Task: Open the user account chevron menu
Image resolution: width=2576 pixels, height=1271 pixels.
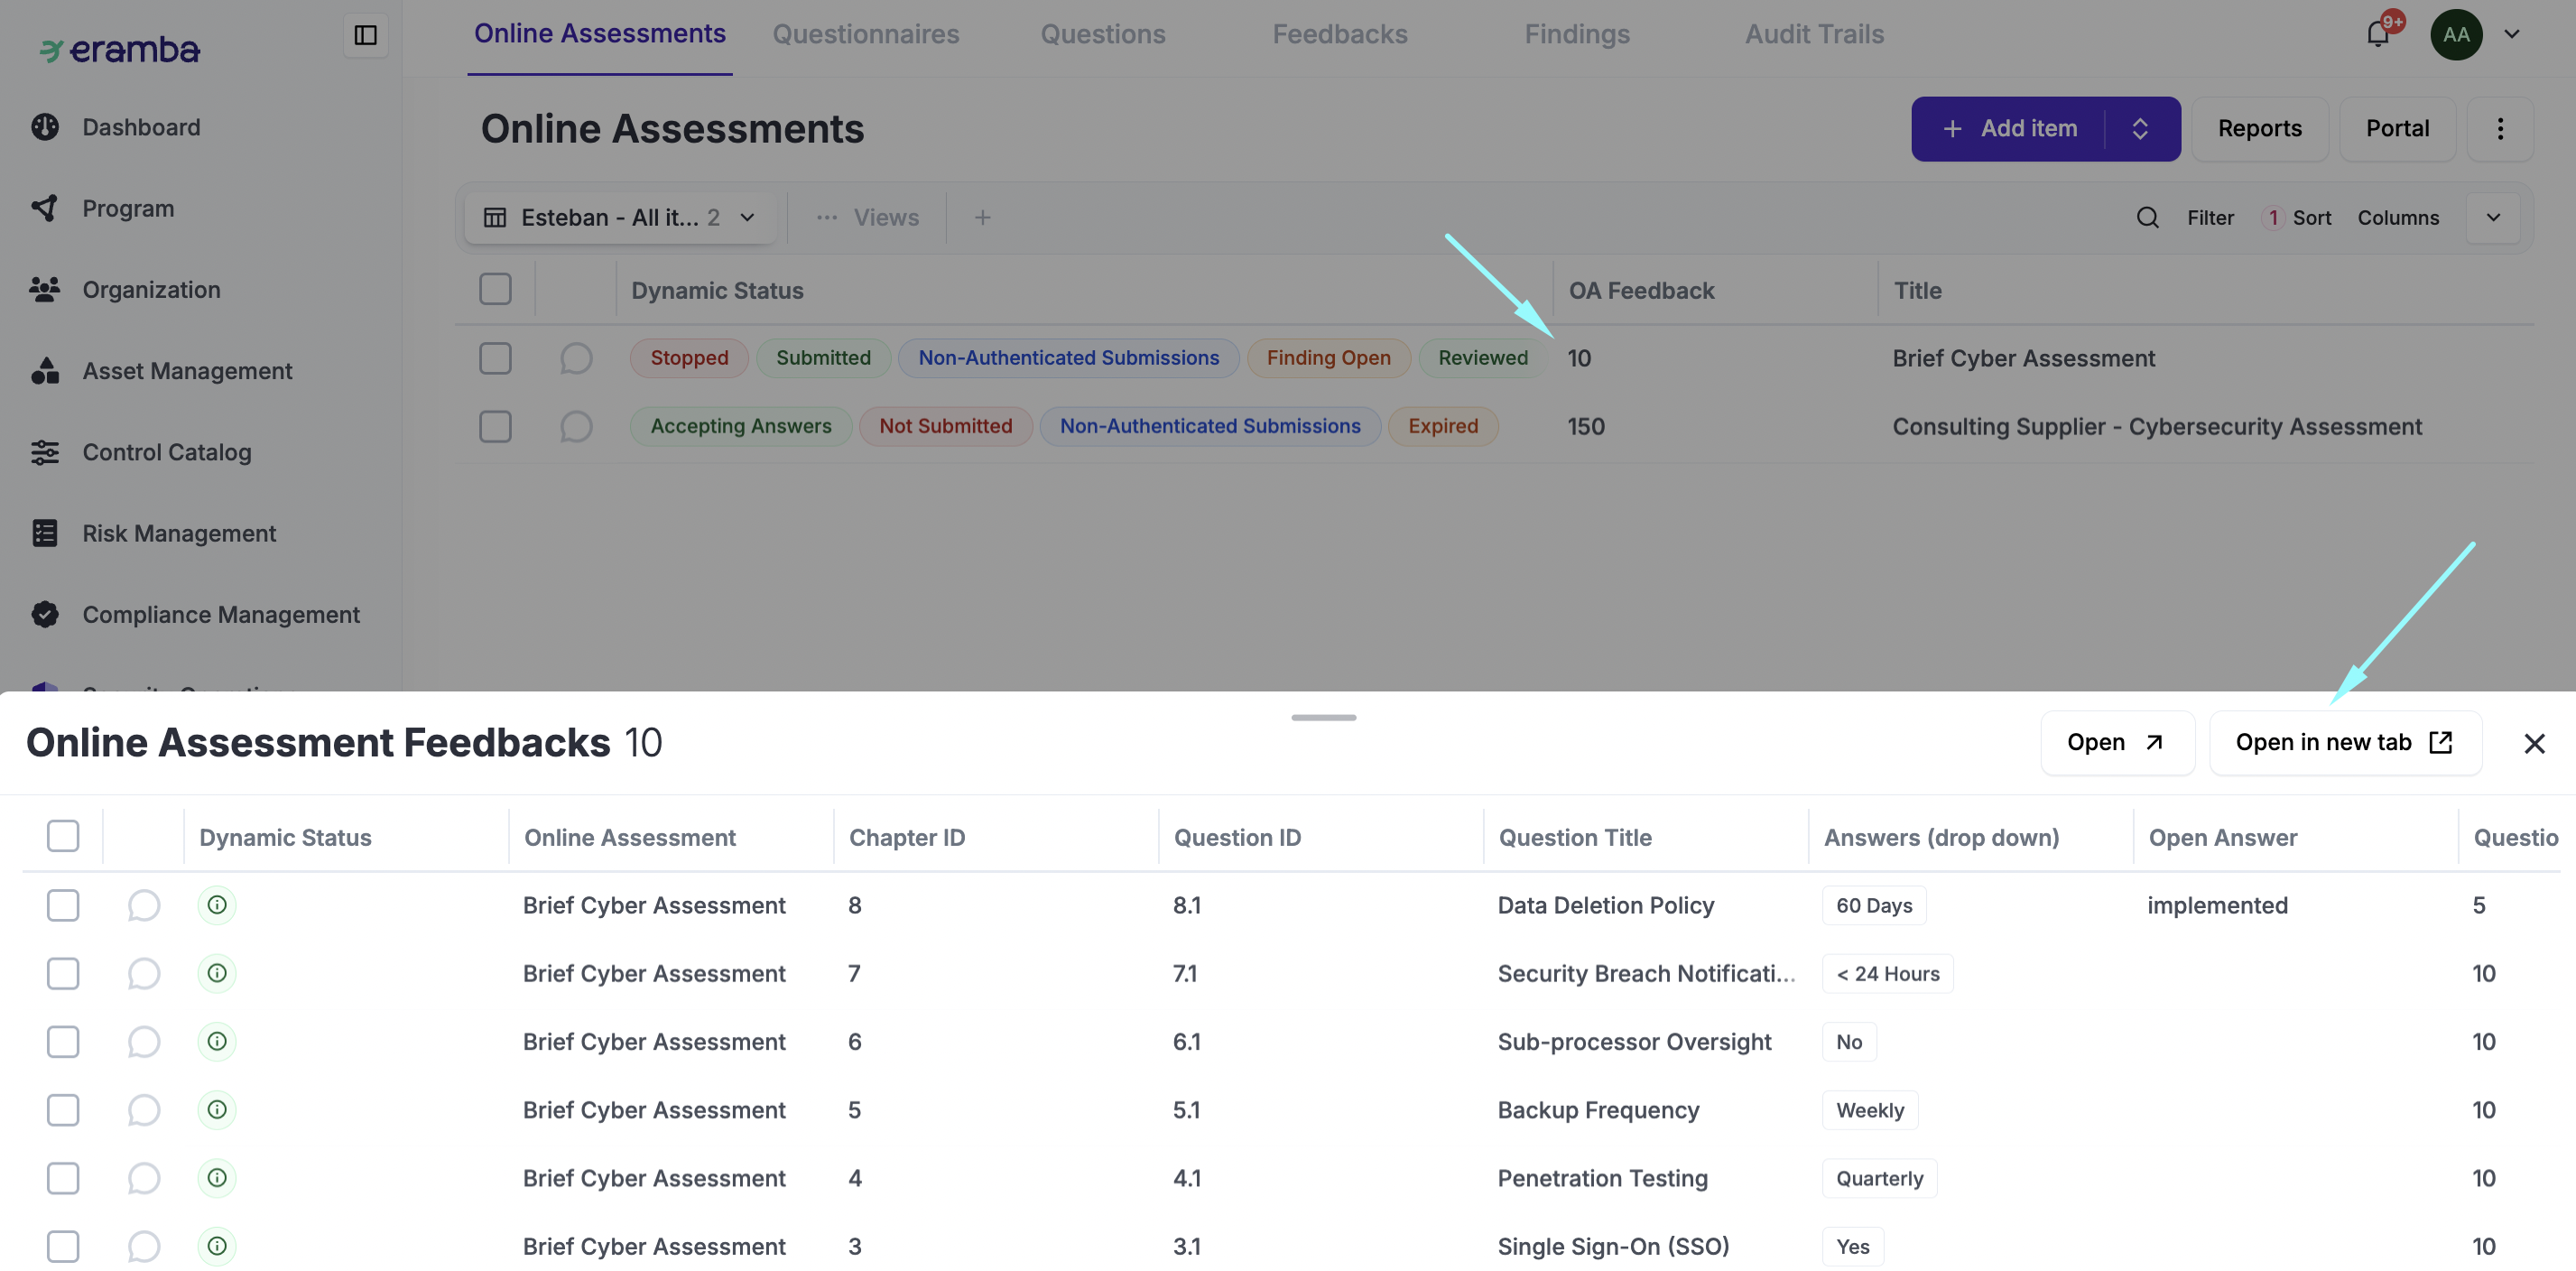Action: point(2511,34)
